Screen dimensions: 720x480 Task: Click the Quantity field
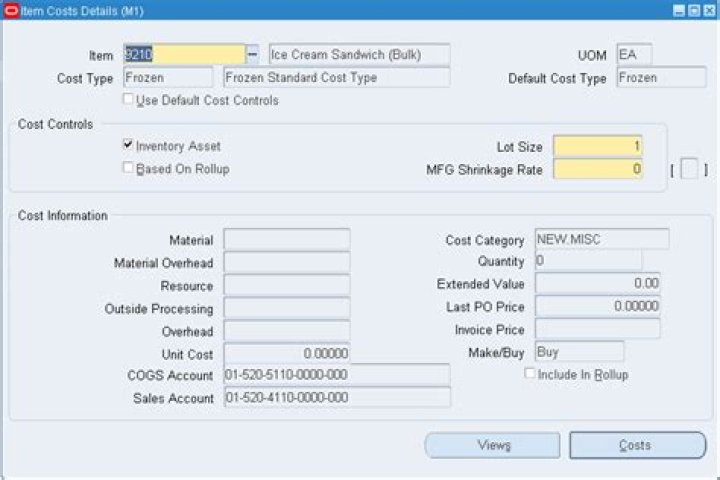tap(588, 261)
